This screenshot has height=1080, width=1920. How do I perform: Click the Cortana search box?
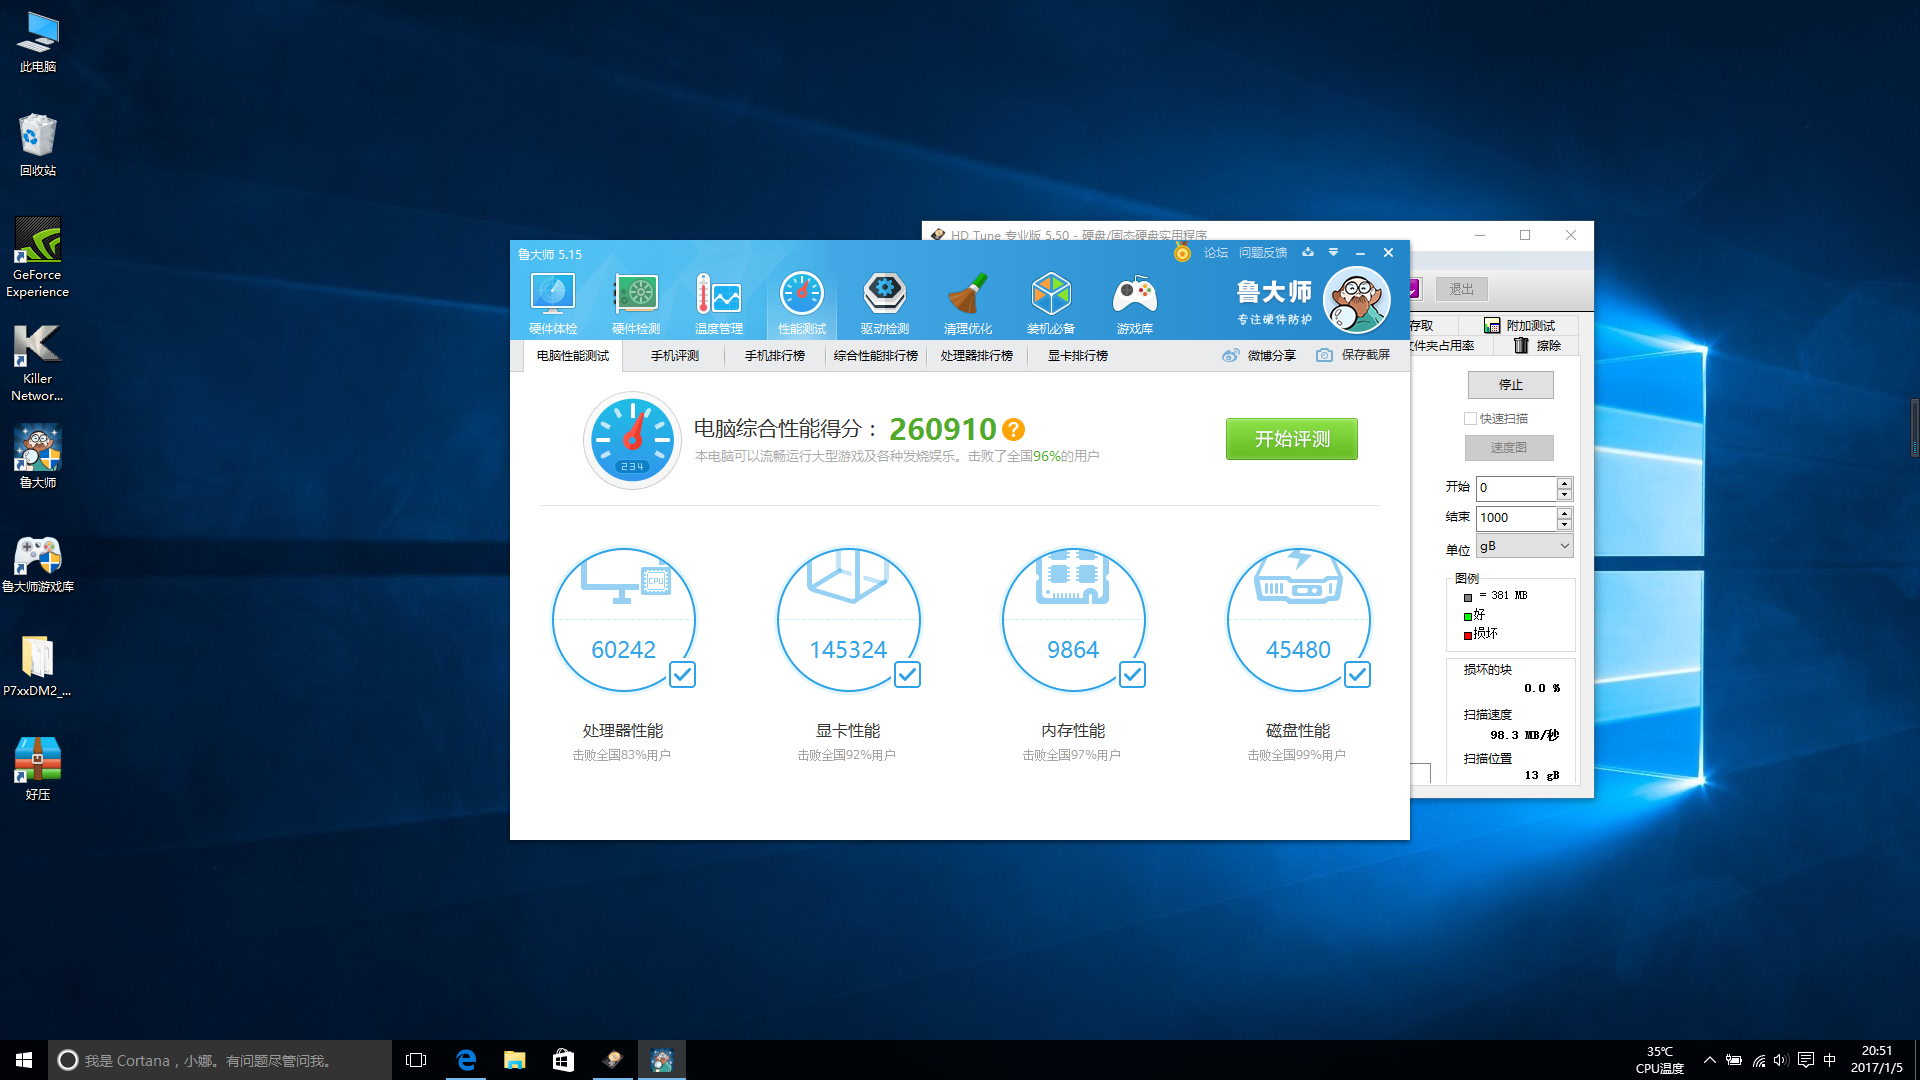220,1060
